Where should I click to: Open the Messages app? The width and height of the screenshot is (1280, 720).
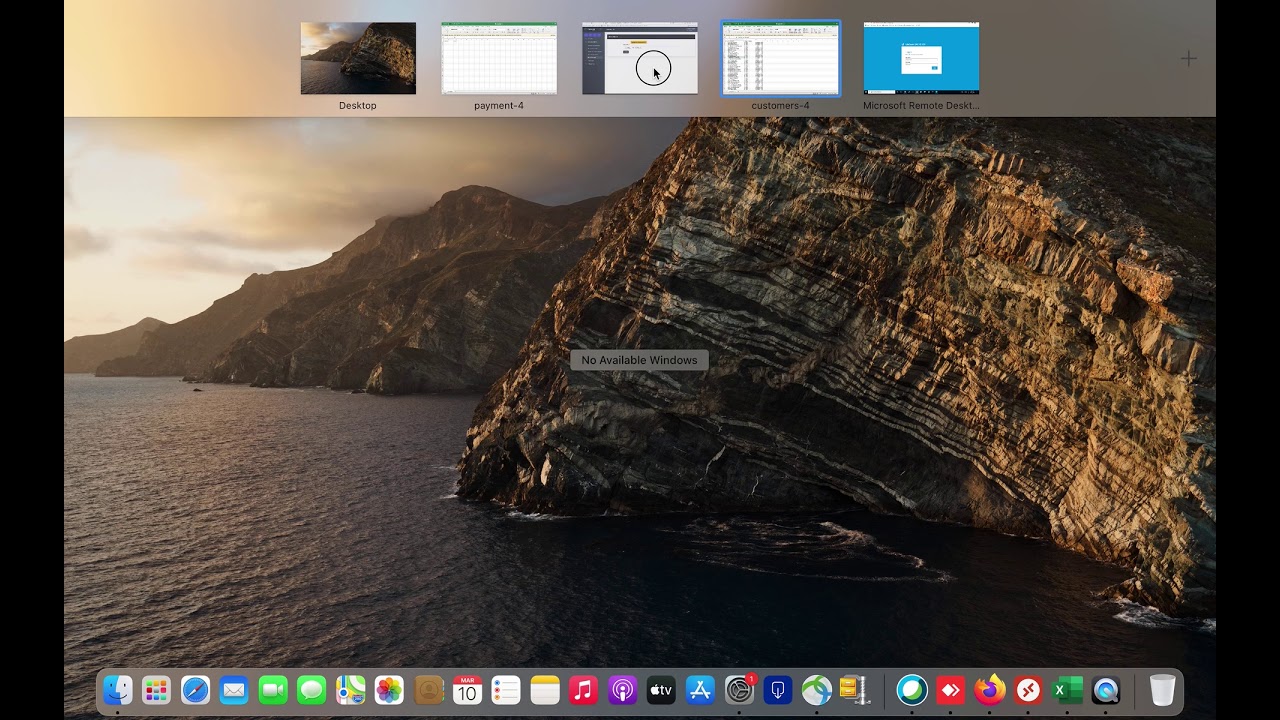point(312,690)
